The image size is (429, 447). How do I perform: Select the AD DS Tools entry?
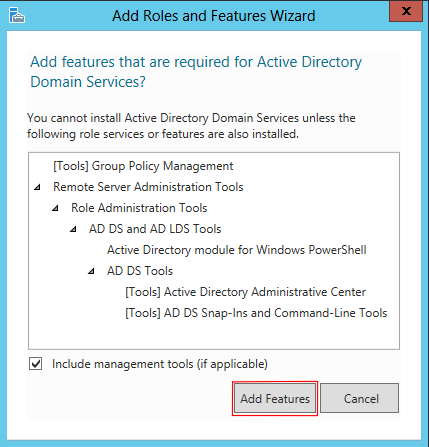[x=140, y=271]
